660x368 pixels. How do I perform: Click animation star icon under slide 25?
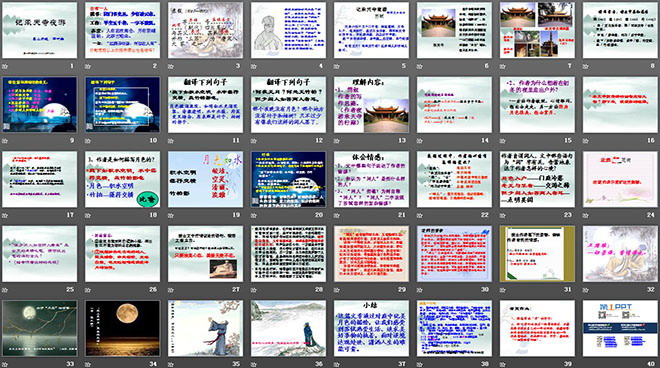5,290
